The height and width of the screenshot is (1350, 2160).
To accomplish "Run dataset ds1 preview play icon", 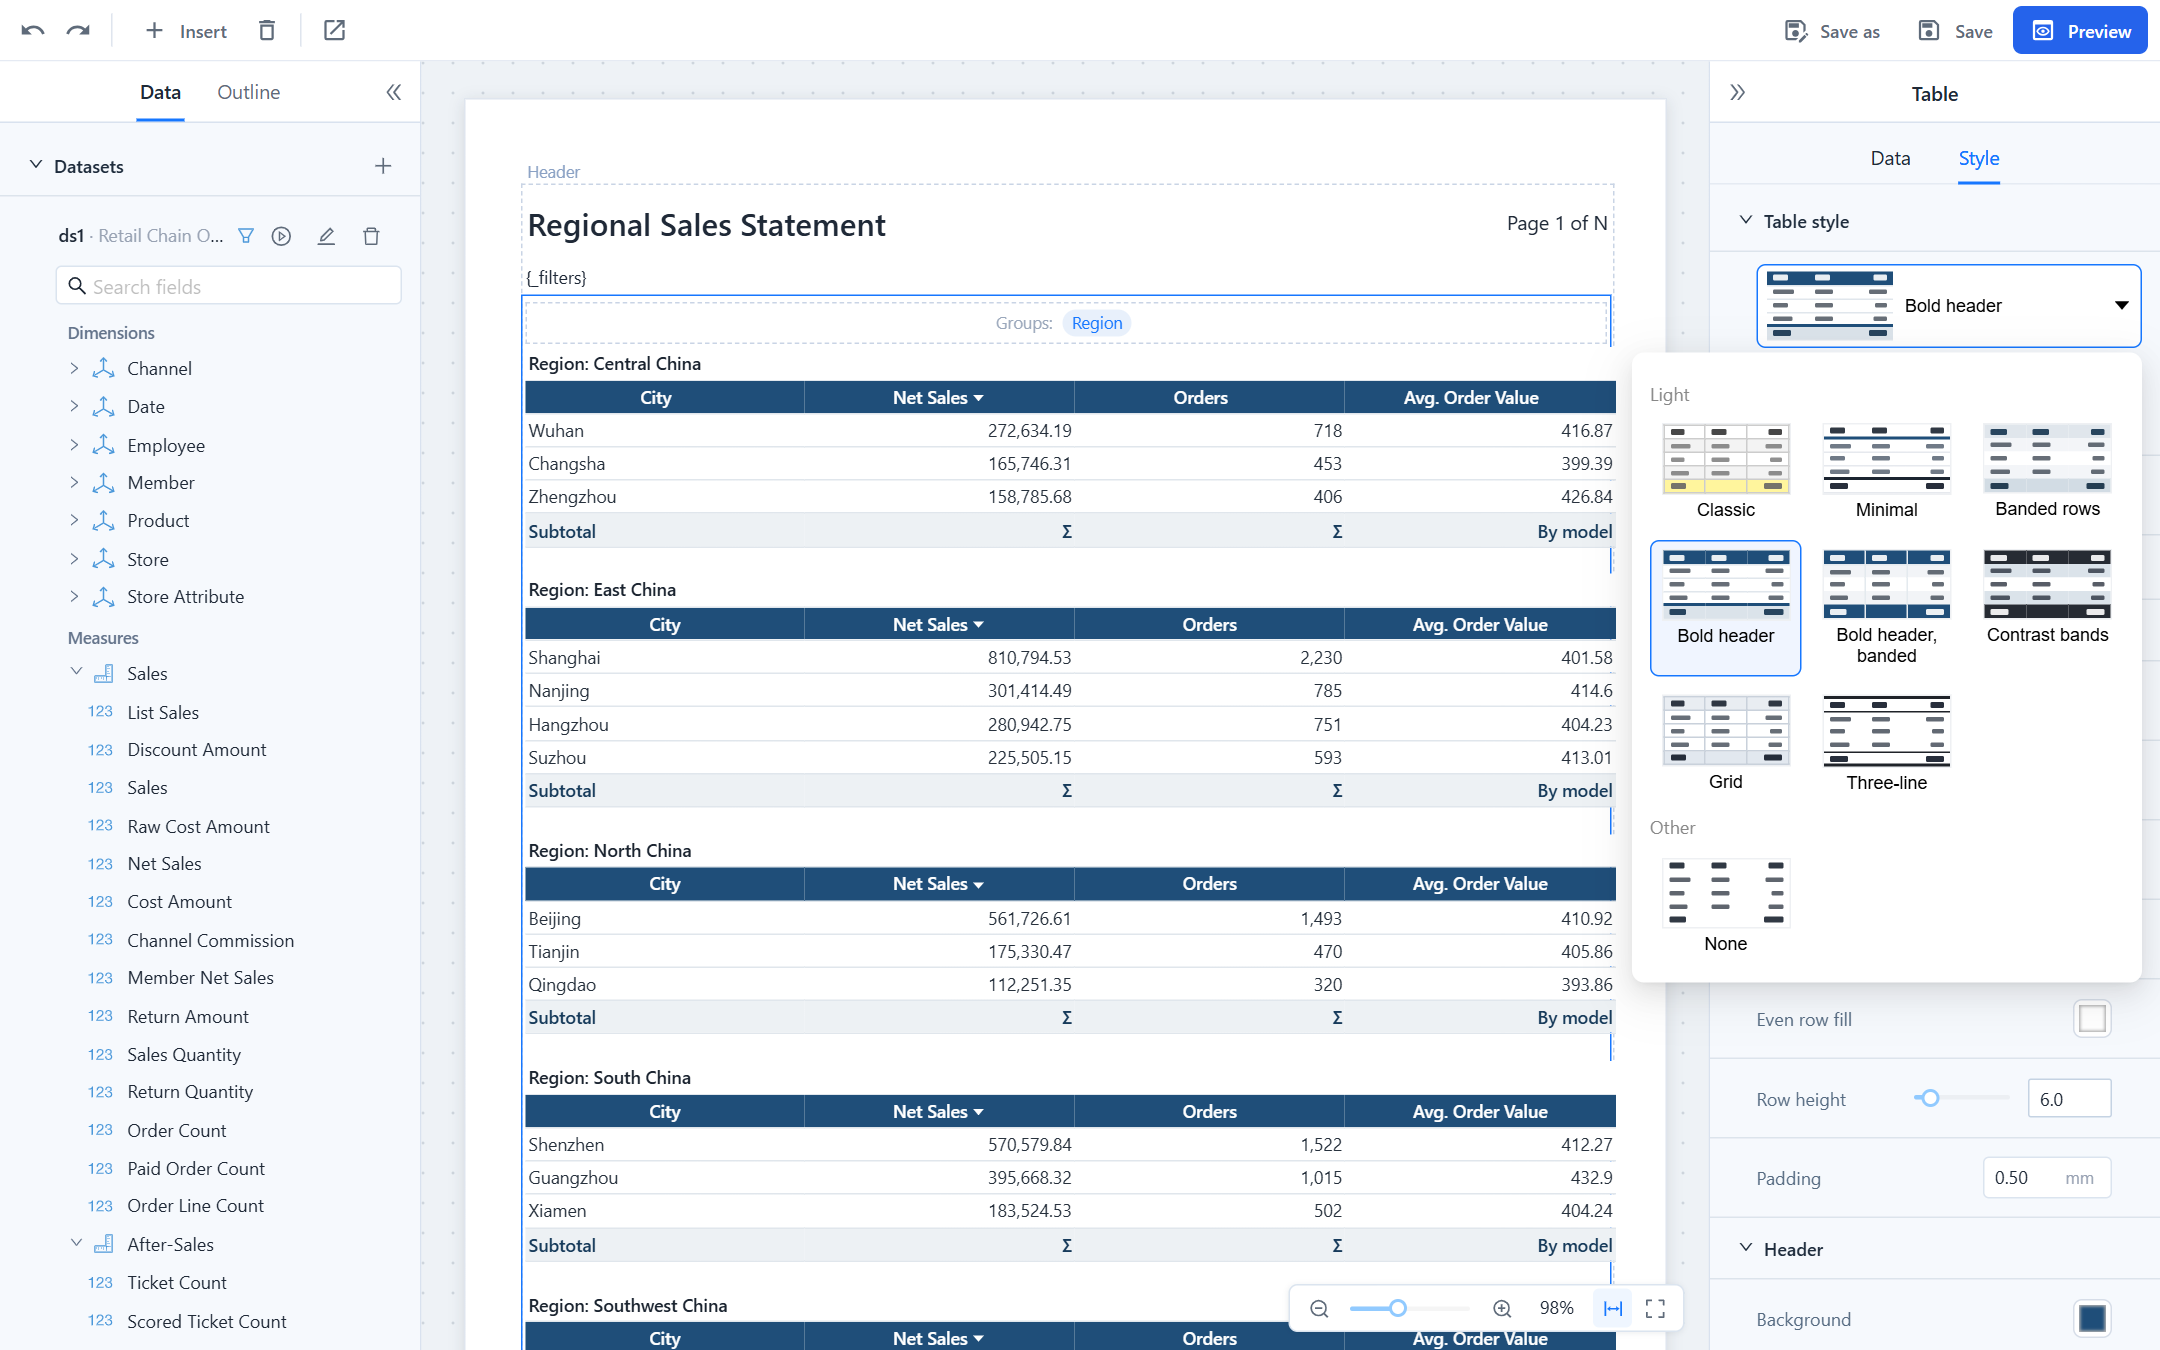I will 281,236.
